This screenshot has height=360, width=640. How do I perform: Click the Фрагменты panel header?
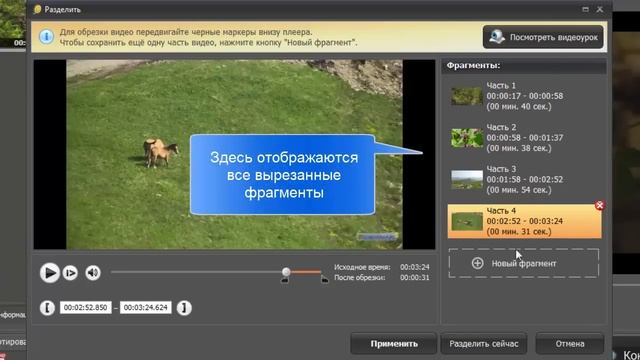[524, 65]
